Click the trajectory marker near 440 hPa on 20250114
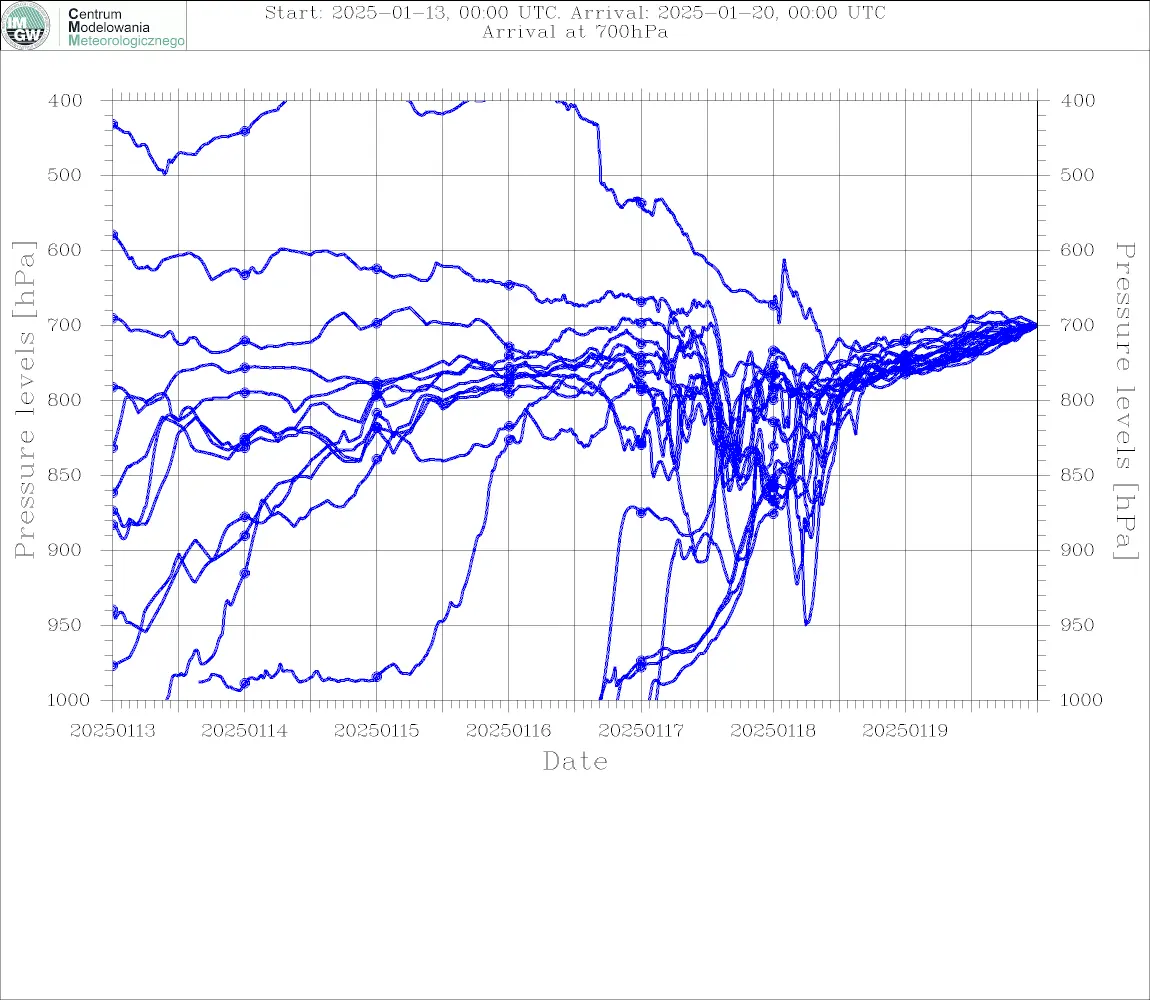The image size is (1150, 1000). pyautogui.click(x=245, y=131)
